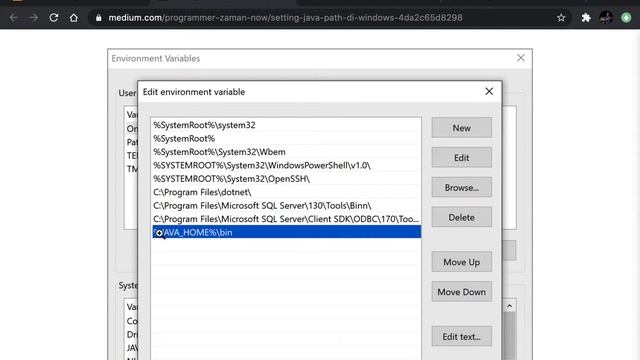Select the SQL Server\130\Tools\Binn\ entry
Screen dimensions: 640x360
pos(286,206)
